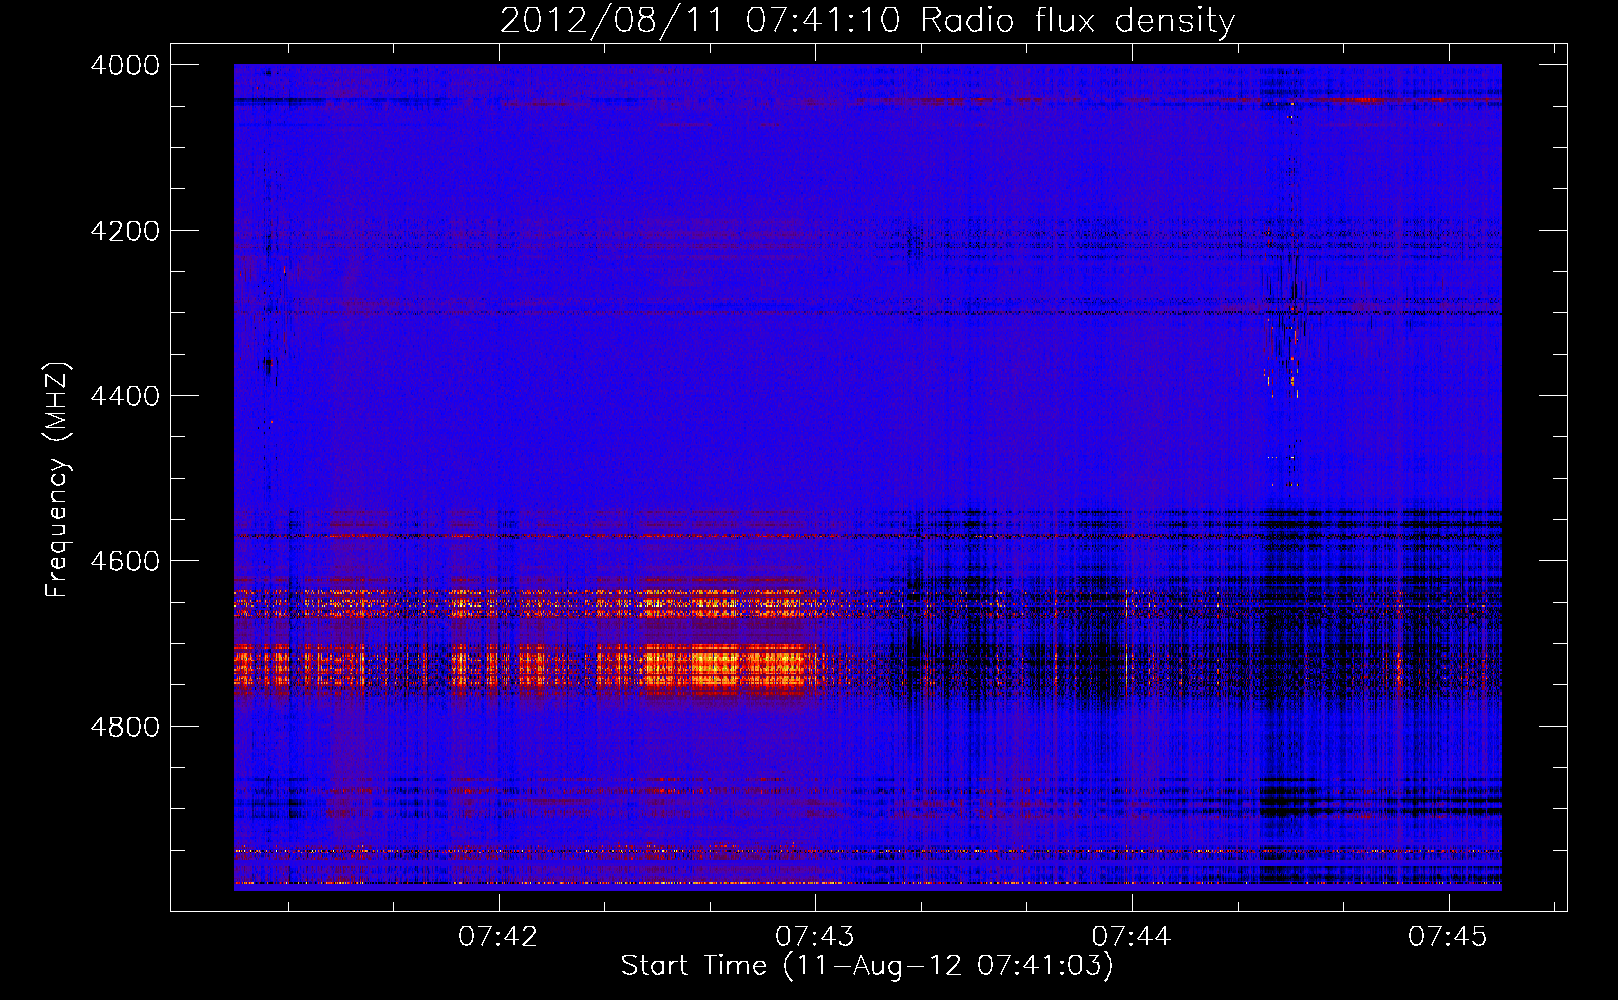Click the bright yellow burst near 4720 MHz
The height and width of the screenshot is (1000, 1618).
pos(725,667)
